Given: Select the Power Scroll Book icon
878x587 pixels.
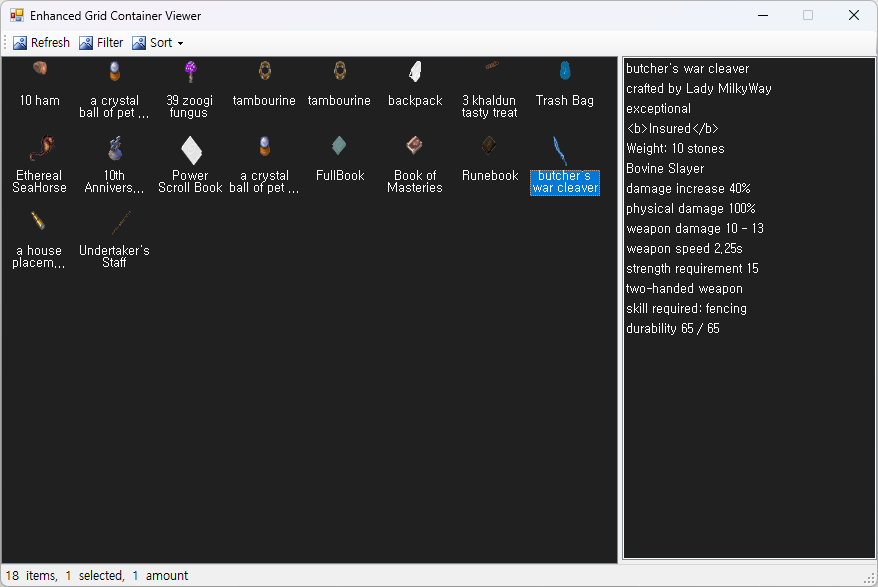Looking at the screenshot, I should (x=191, y=150).
